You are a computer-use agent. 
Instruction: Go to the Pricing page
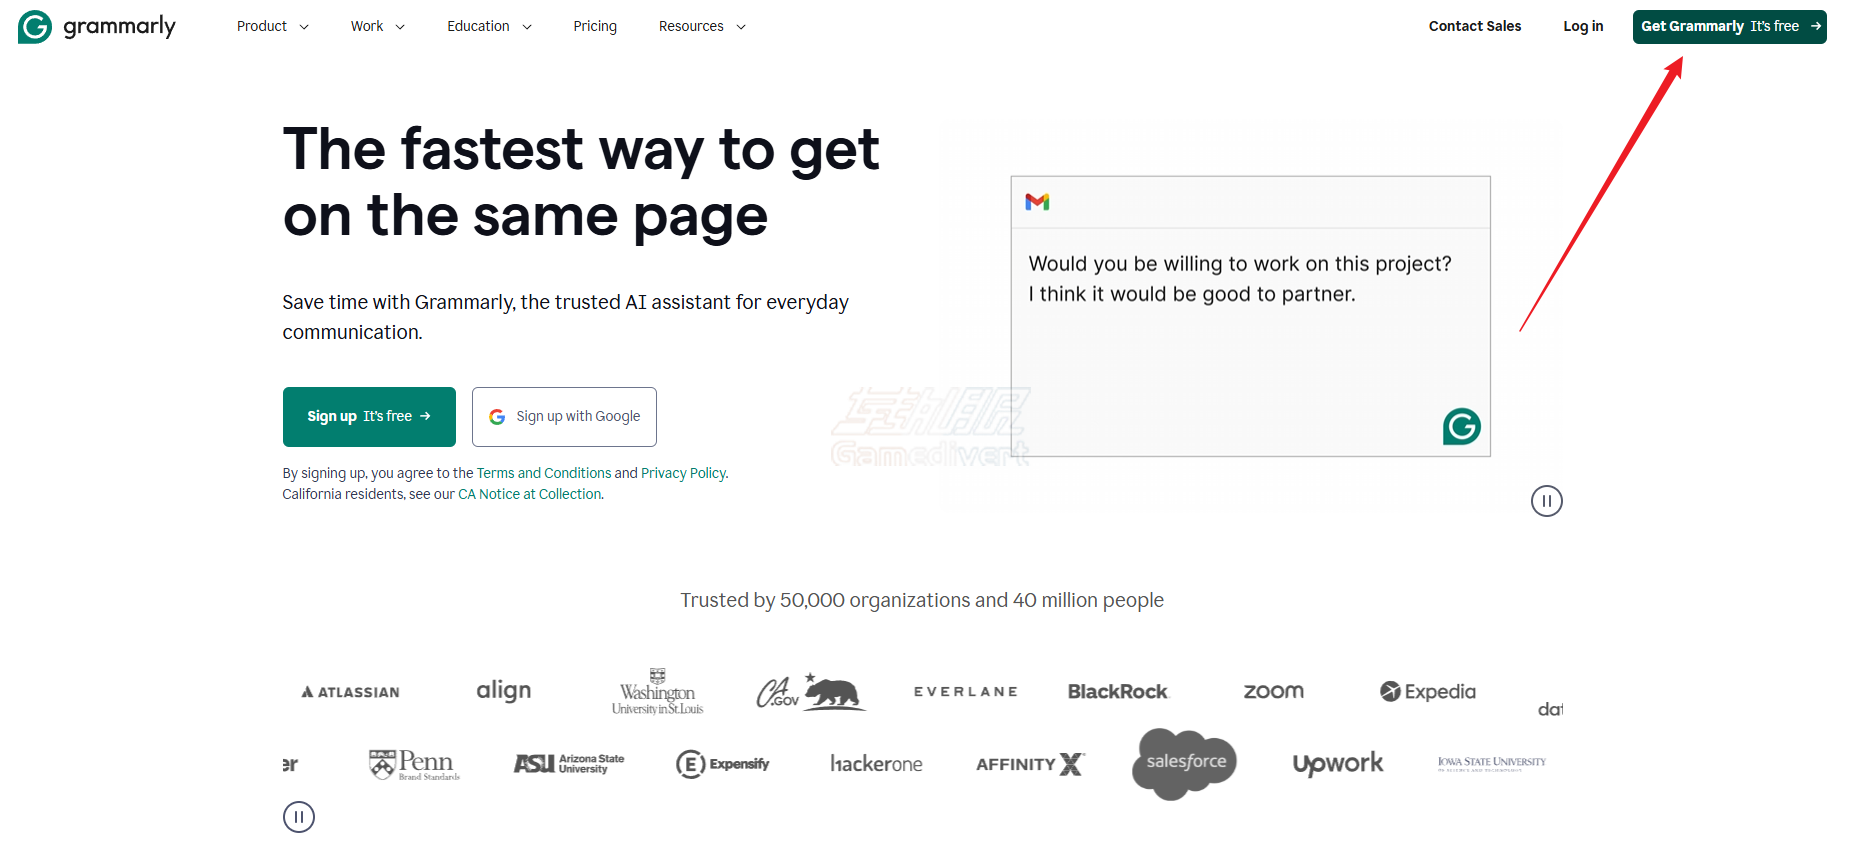tap(595, 27)
